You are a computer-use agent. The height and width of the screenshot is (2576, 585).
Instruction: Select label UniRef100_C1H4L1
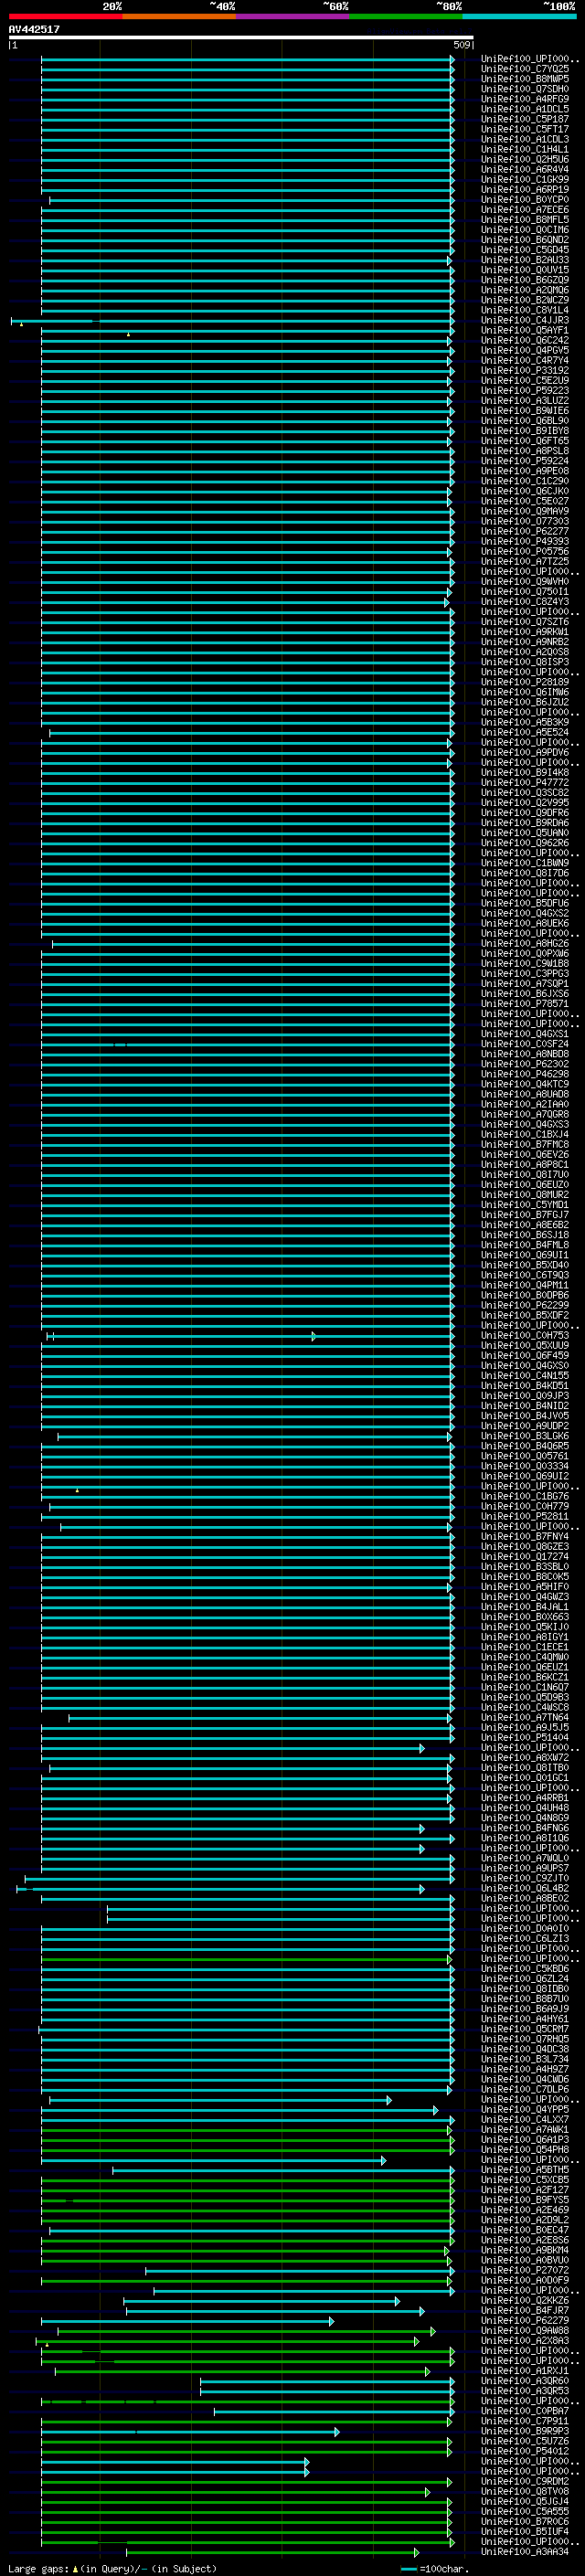(525, 149)
